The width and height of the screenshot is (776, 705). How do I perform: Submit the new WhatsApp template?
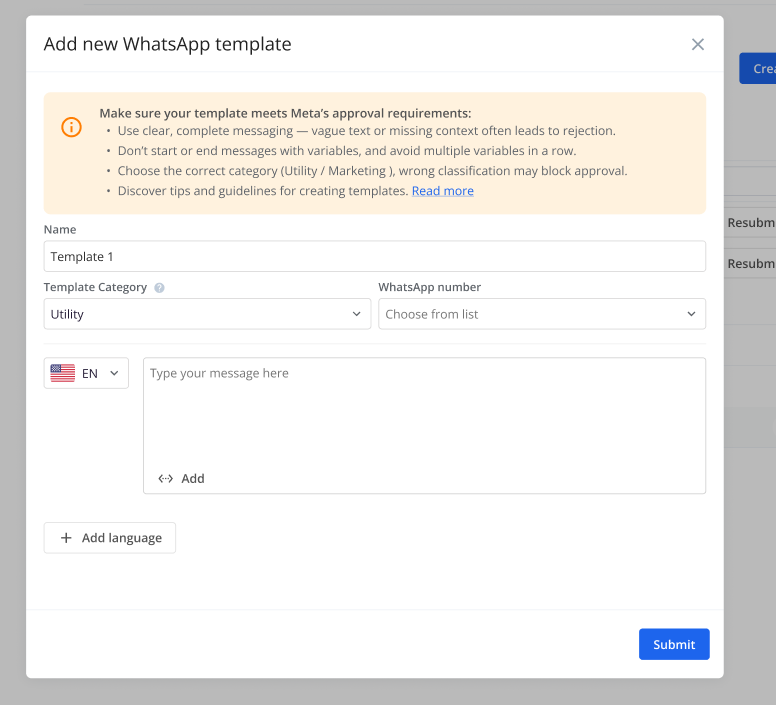(673, 644)
